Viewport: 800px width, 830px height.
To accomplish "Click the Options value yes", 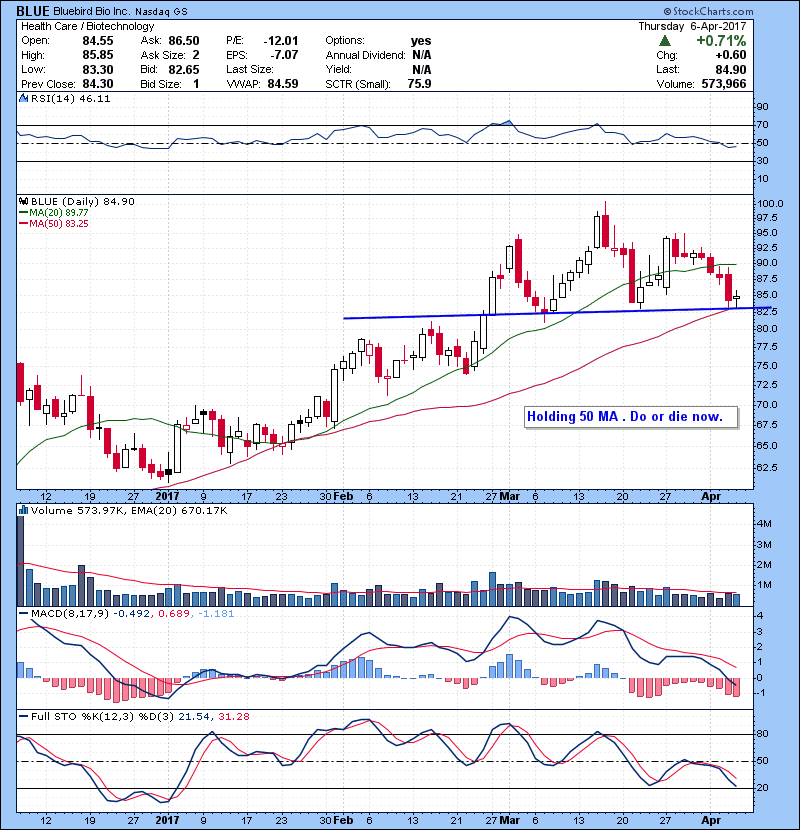I will click(x=421, y=41).
